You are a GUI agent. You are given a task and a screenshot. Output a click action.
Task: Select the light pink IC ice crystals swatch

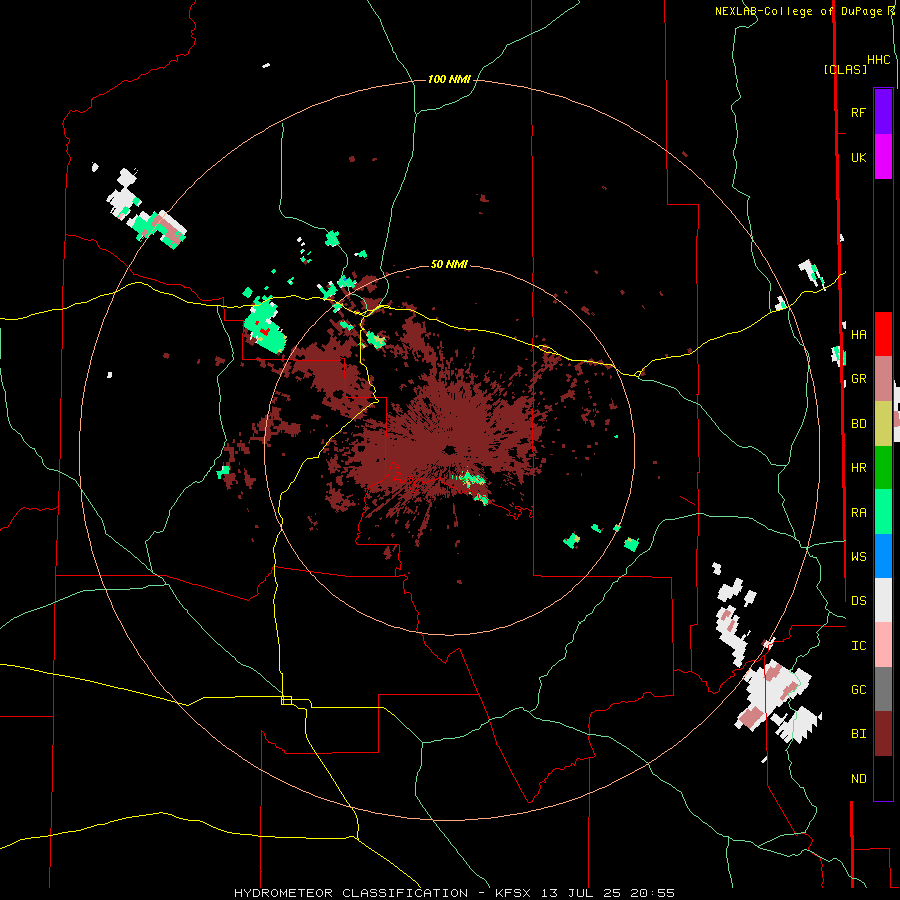(883, 645)
